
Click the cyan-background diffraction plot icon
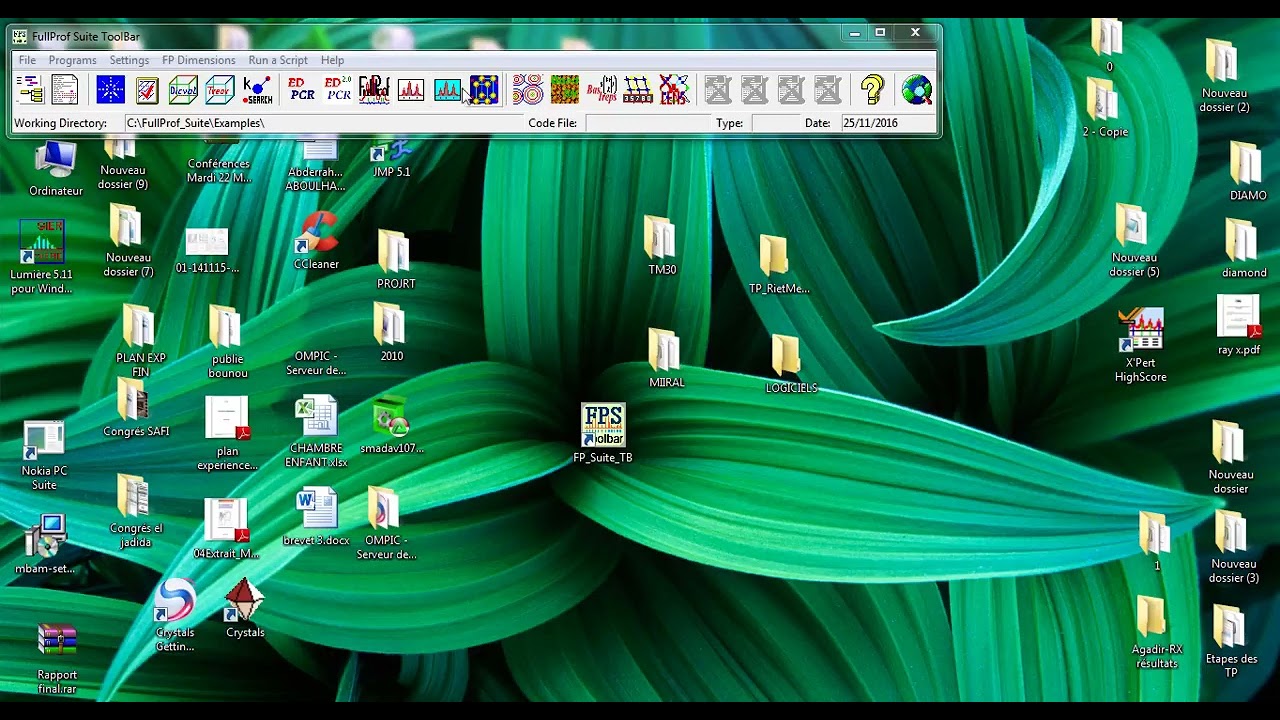[x=447, y=90]
